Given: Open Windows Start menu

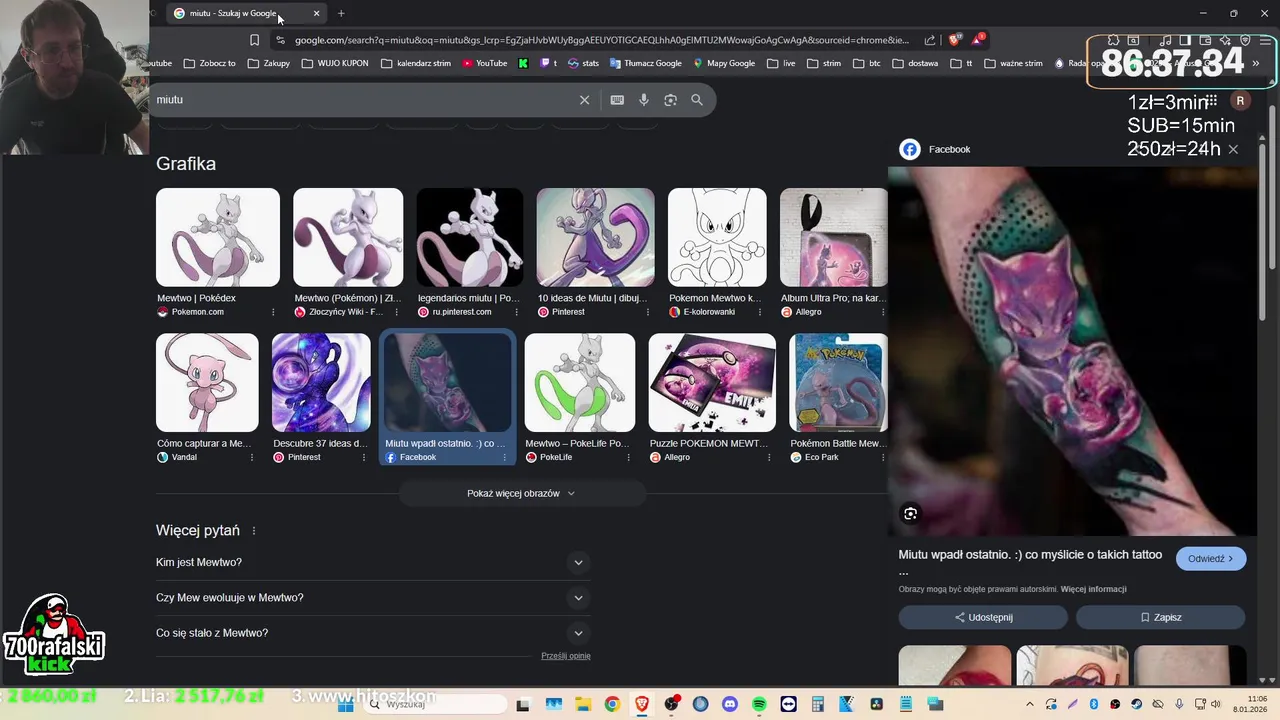Looking at the screenshot, I should (x=346, y=704).
